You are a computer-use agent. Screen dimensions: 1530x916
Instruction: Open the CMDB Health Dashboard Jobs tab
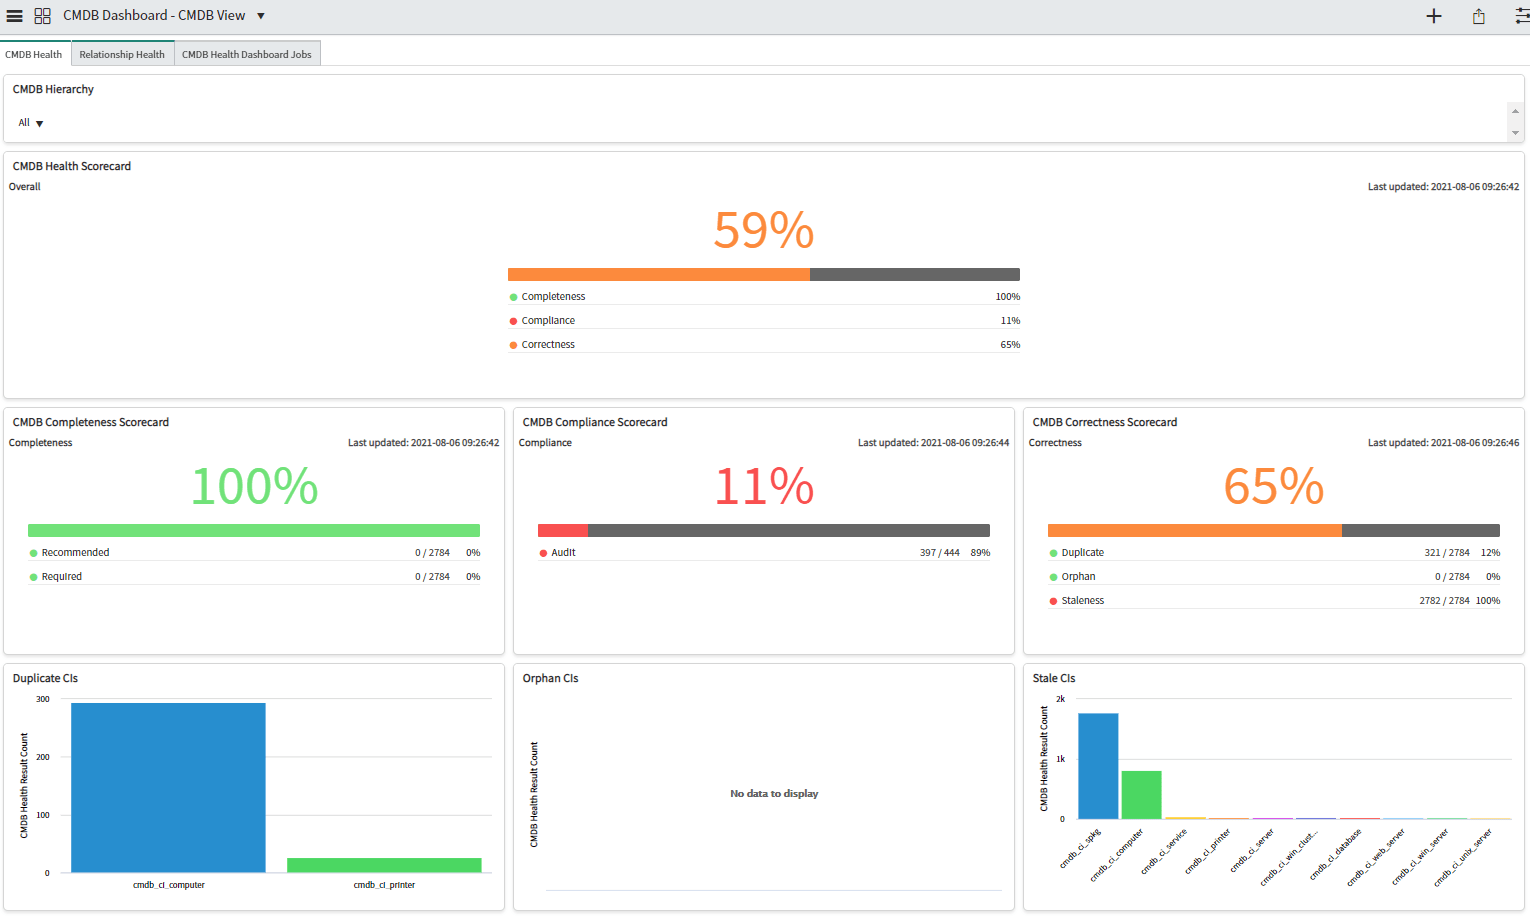tap(247, 54)
